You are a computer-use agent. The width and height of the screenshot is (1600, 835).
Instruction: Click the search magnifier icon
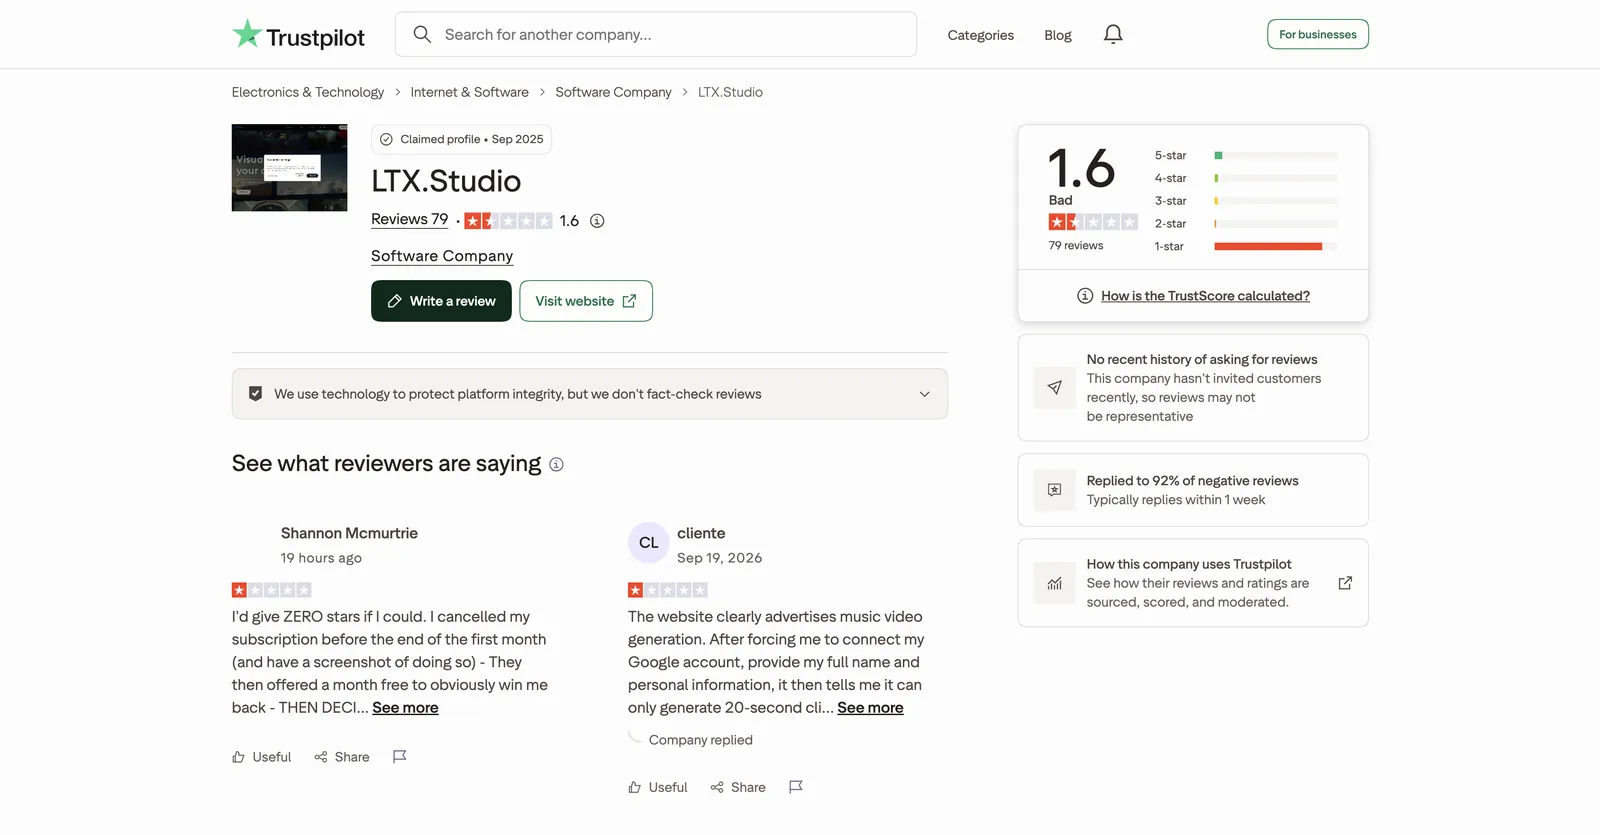422,35
